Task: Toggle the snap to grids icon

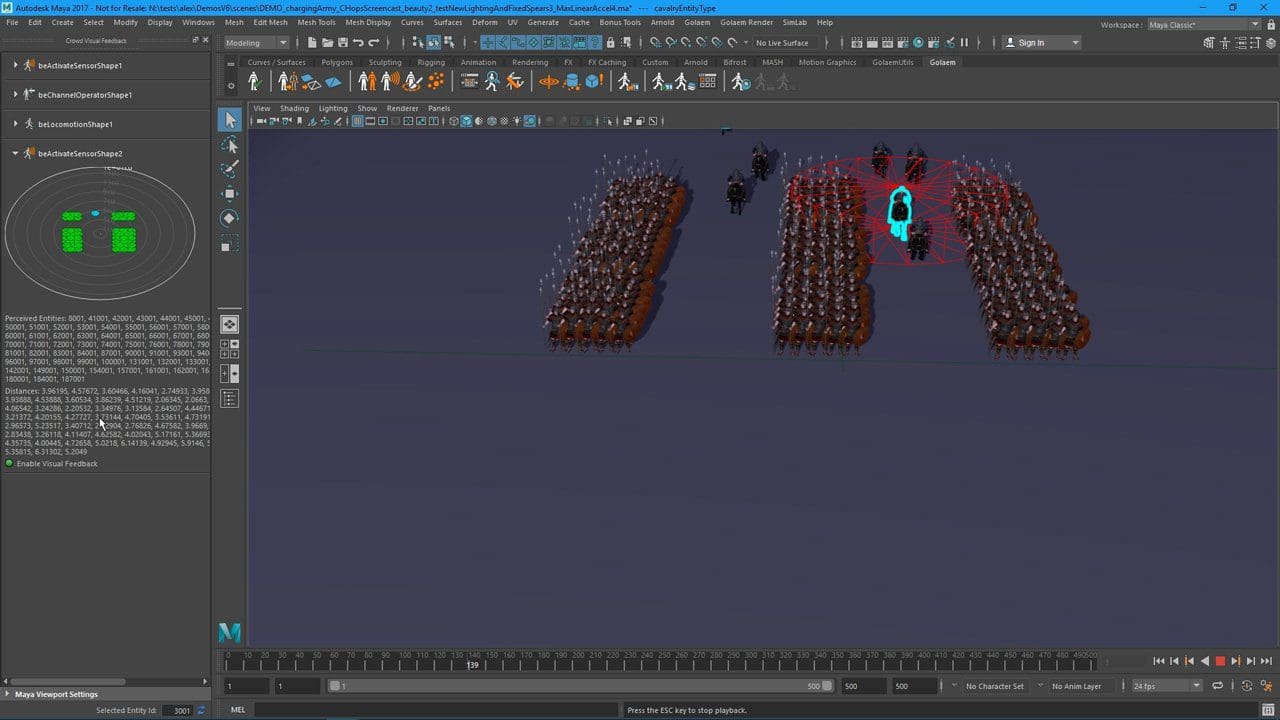Action: 655,43
